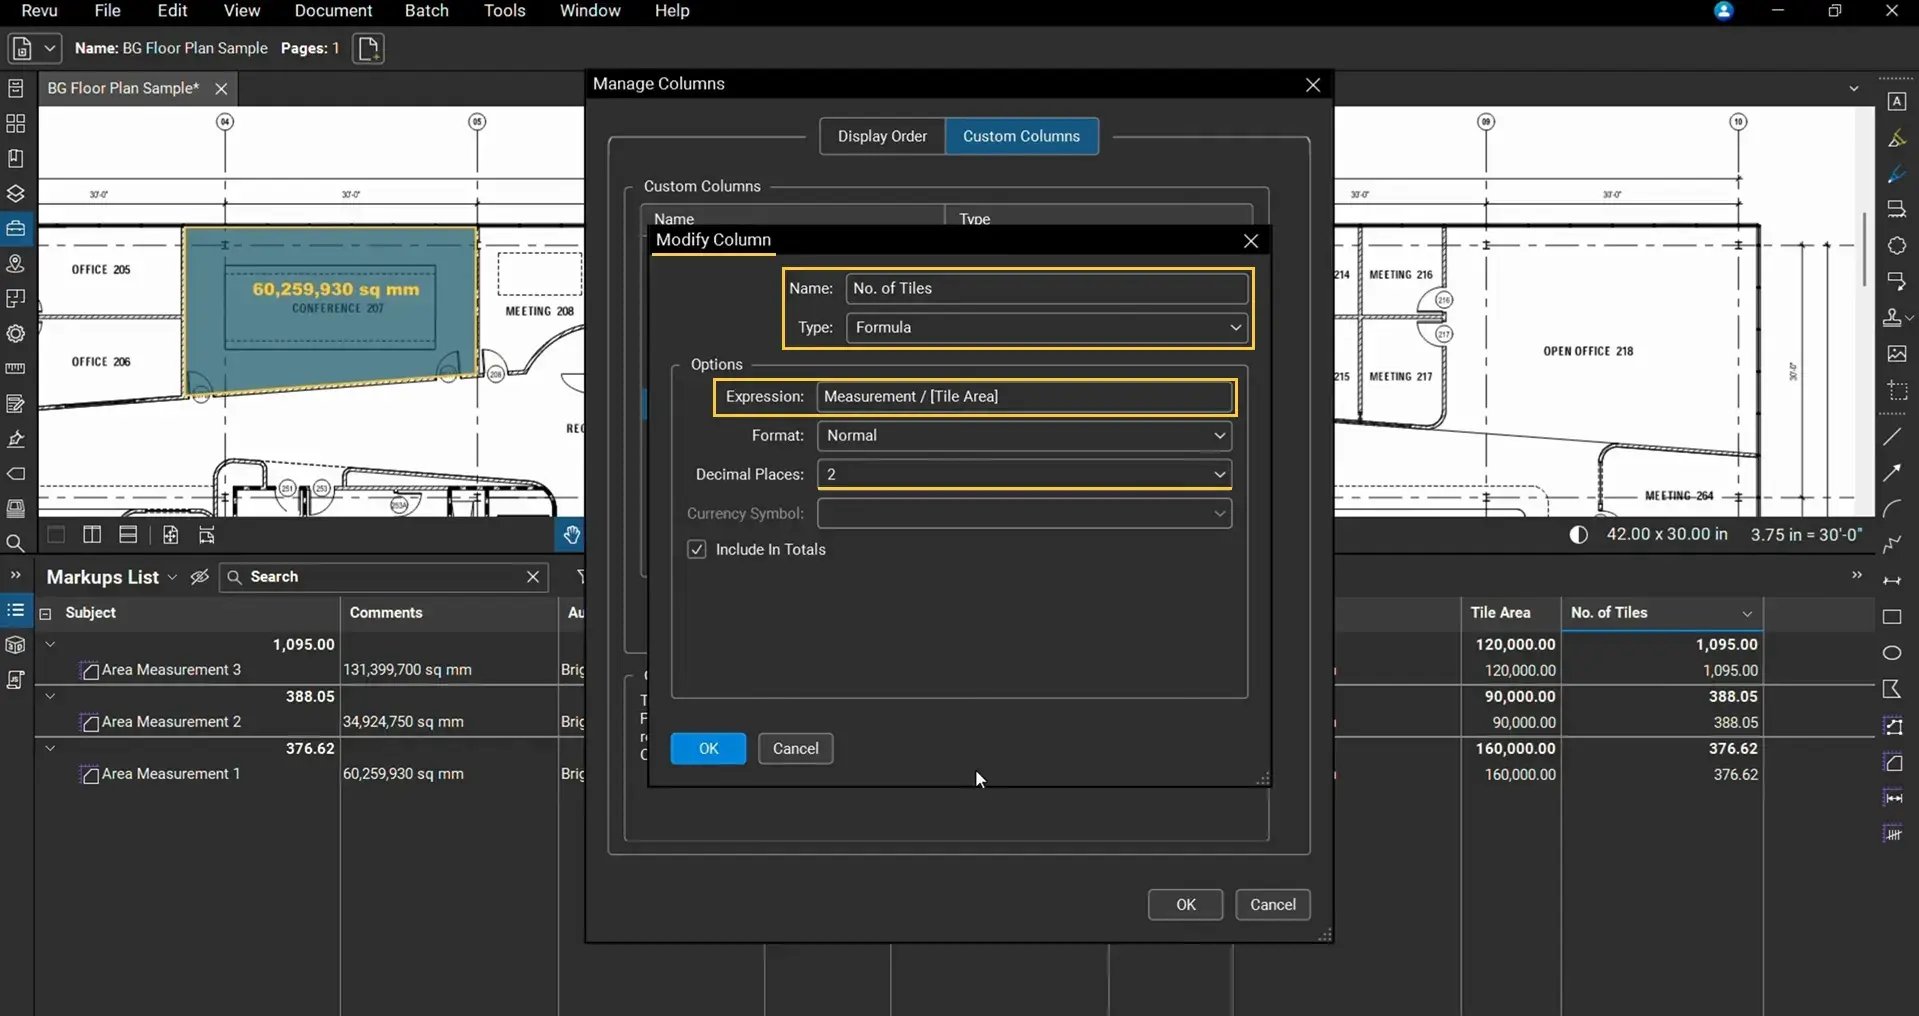
Task: Open the Bookmarks panel icon in left sidebar
Action: point(16,159)
